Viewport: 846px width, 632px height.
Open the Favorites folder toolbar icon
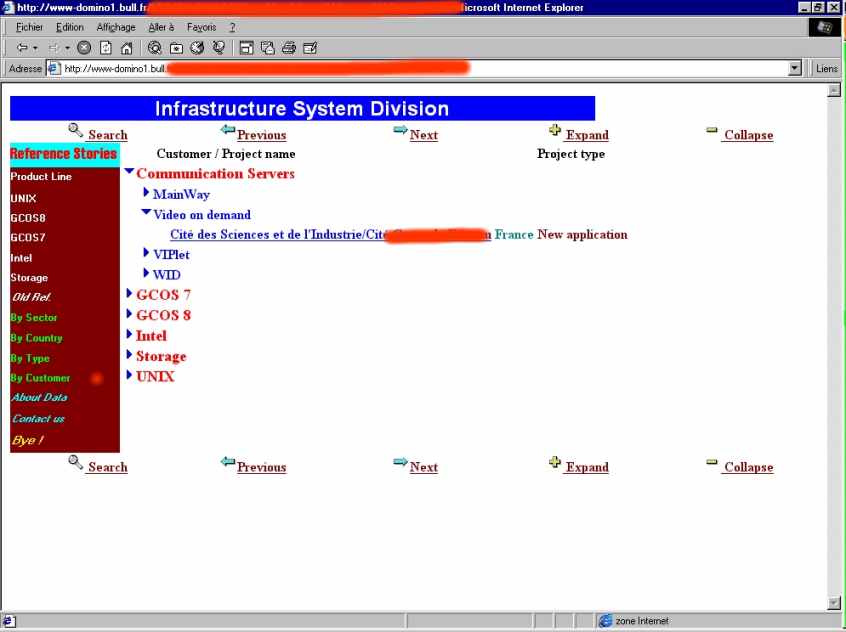[x=176, y=48]
